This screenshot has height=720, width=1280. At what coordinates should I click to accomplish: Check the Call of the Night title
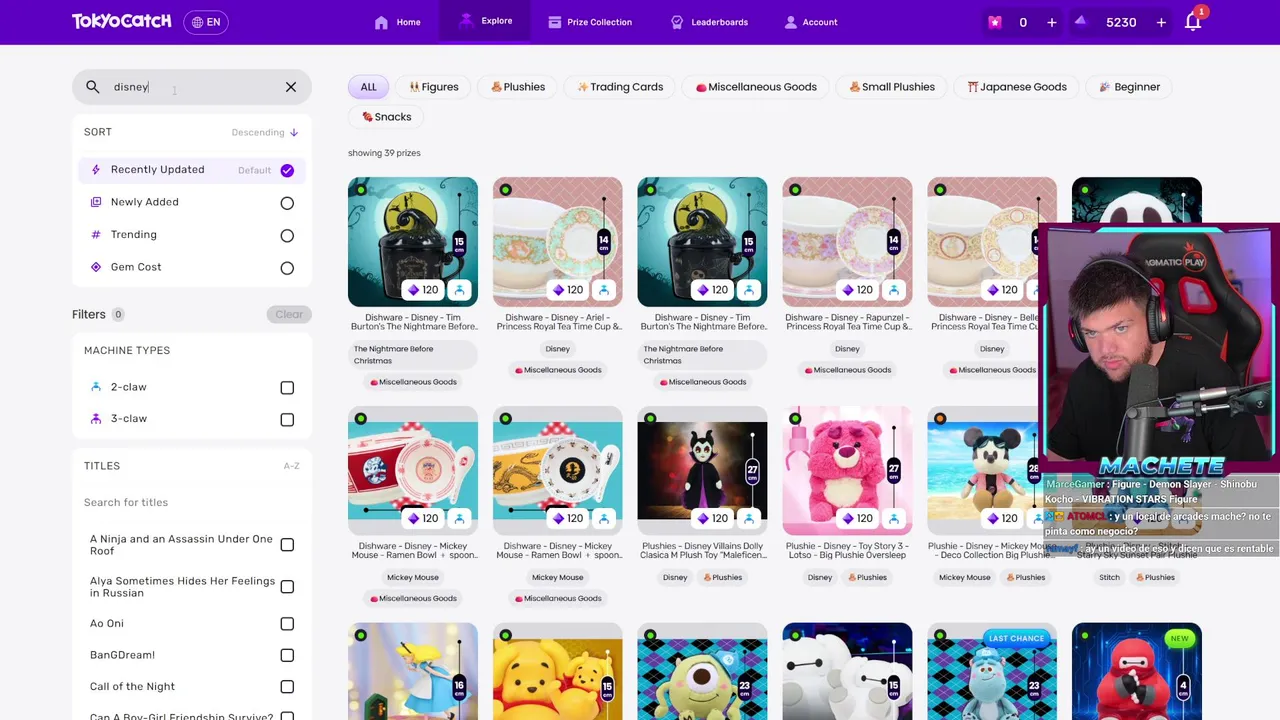(287, 687)
